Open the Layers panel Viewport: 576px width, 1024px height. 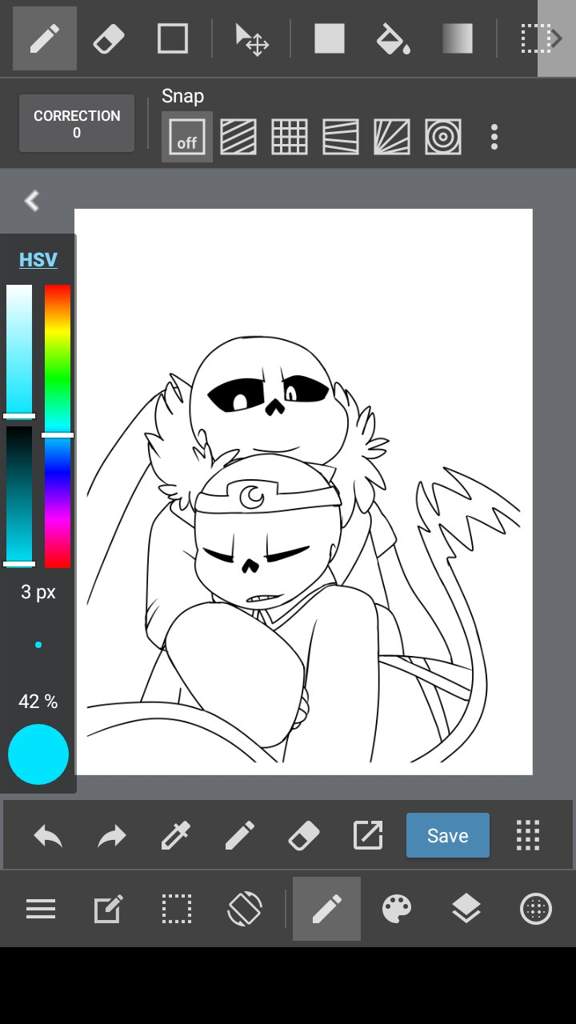coord(466,908)
